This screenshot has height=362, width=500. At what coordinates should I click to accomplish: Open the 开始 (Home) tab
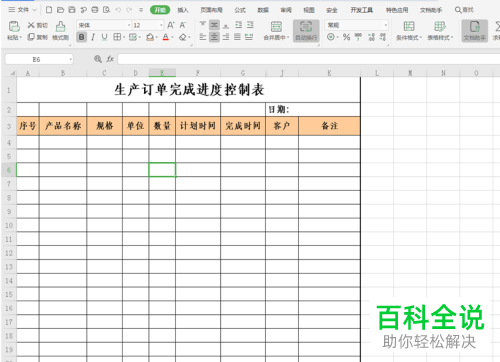point(160,10)
